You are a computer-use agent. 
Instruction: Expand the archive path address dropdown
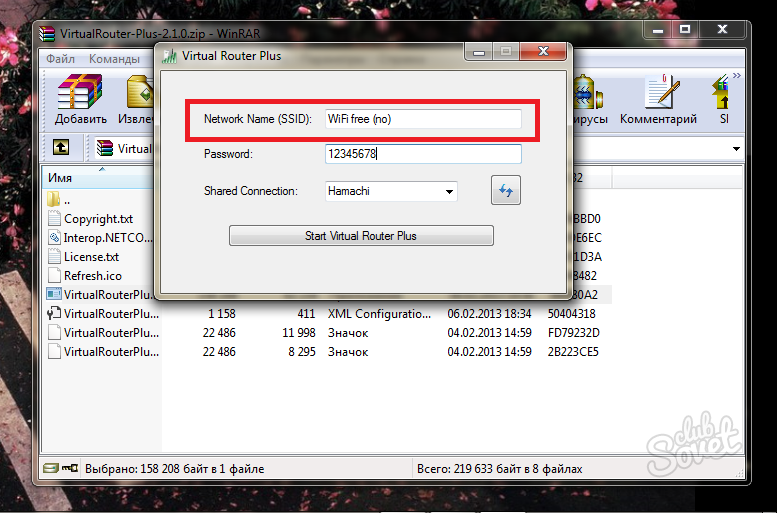coord(736,148)
